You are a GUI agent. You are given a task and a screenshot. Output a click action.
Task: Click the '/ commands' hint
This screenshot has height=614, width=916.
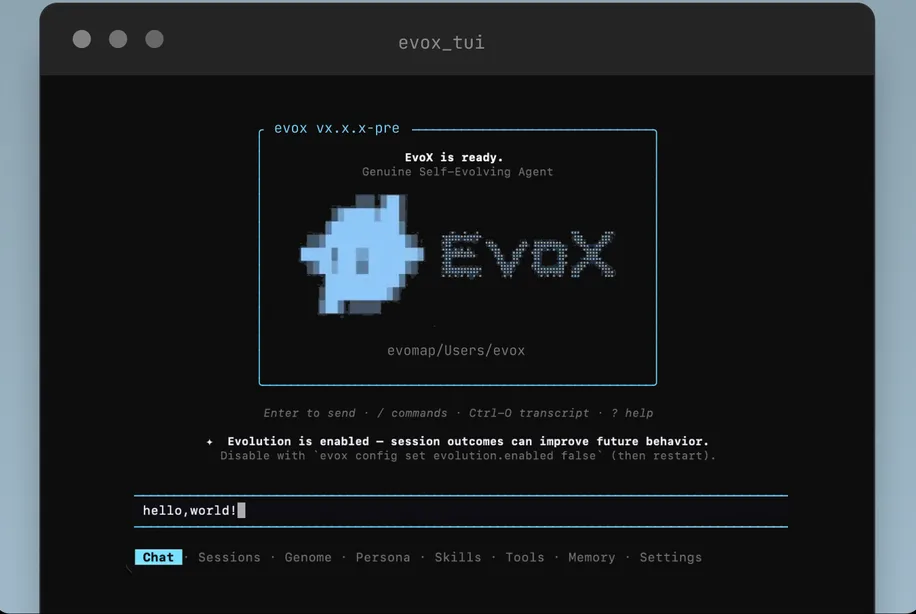click(x=412, y=413)
